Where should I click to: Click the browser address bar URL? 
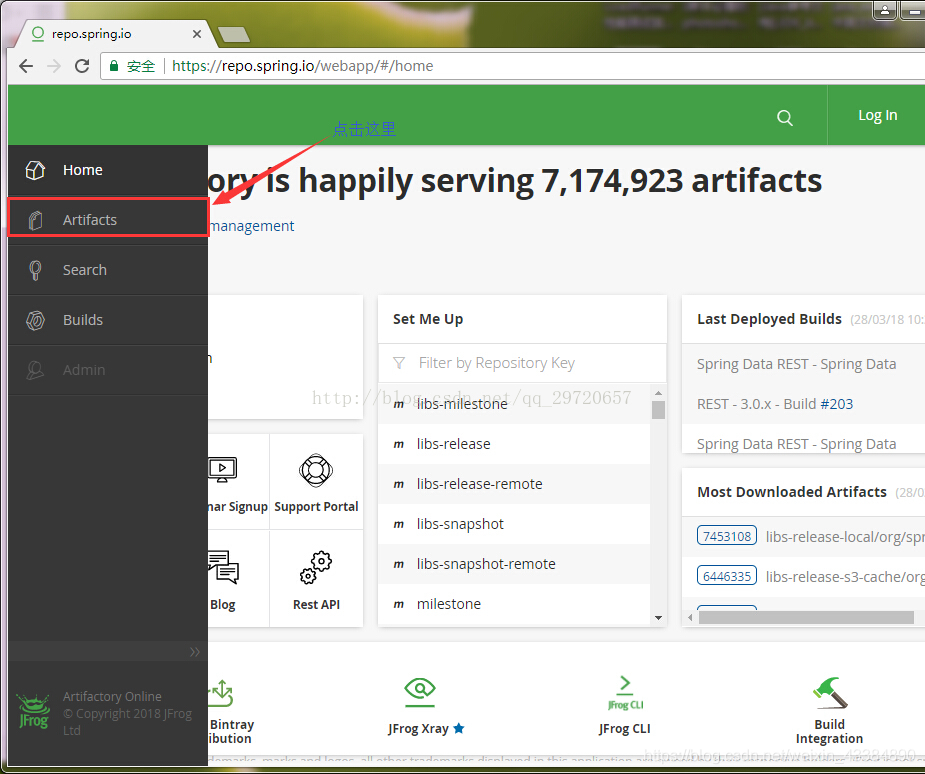[x=302, y=66]
